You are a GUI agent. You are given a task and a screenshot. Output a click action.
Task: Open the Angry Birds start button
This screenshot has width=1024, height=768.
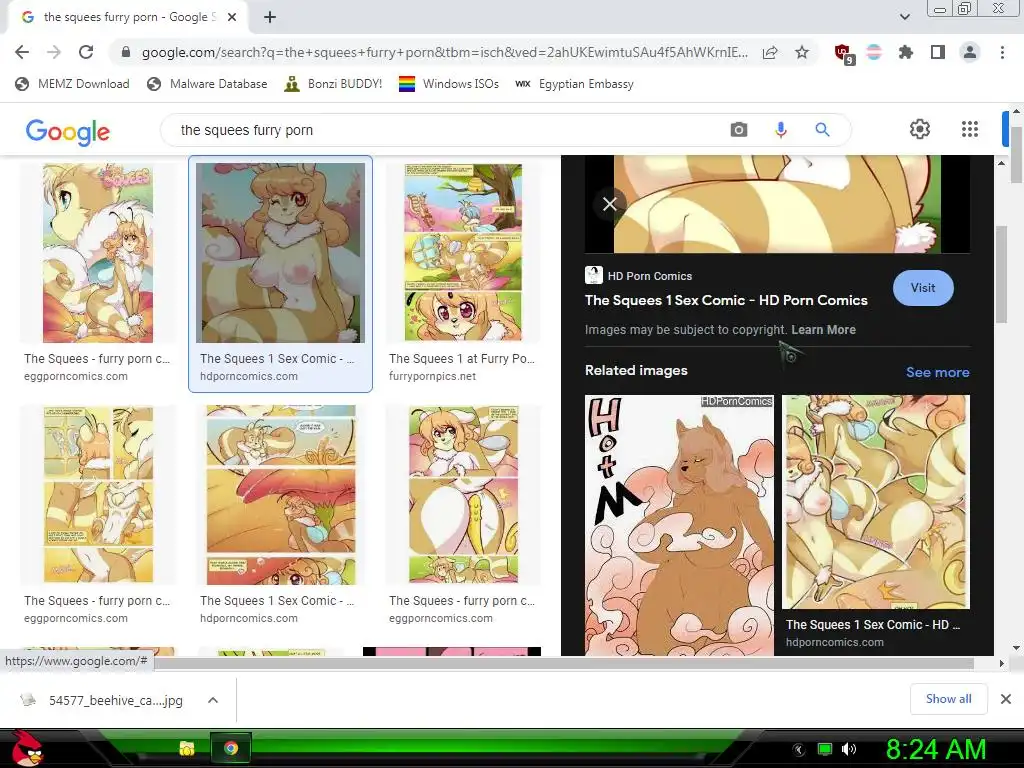point(26,748)
